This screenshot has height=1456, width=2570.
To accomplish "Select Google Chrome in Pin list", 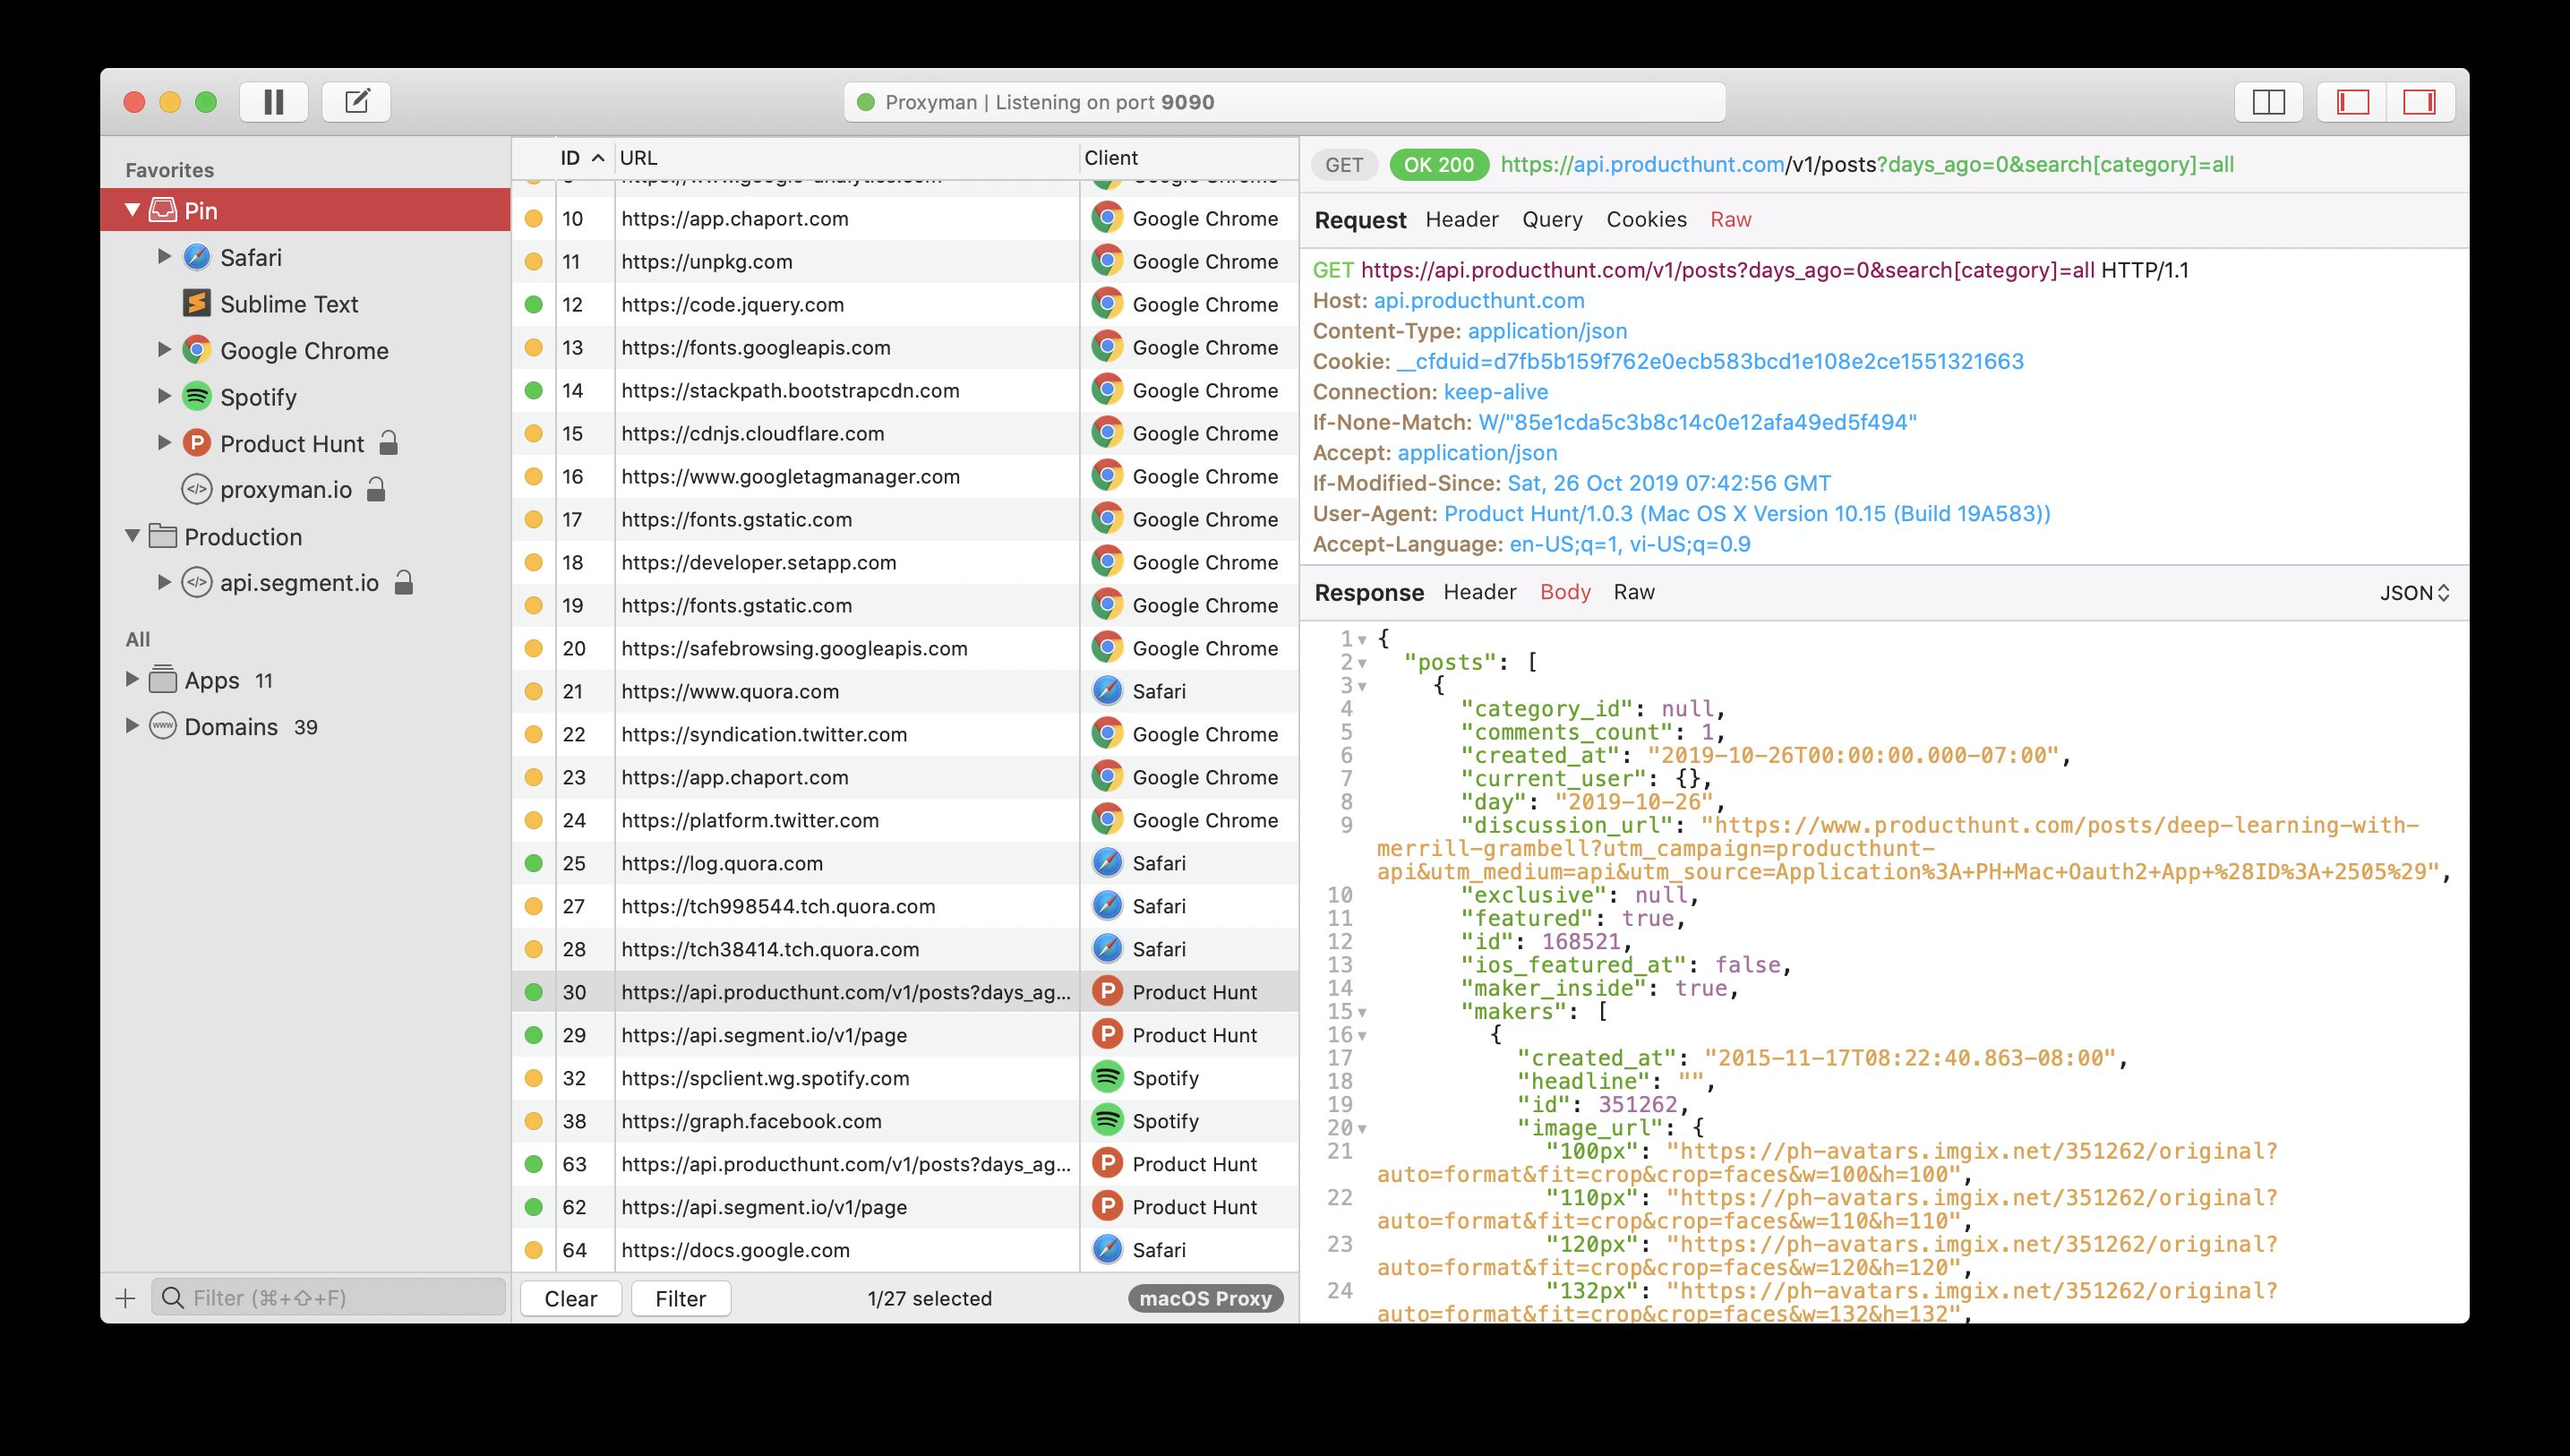I will pyautogui.click(x=304, y=351).
